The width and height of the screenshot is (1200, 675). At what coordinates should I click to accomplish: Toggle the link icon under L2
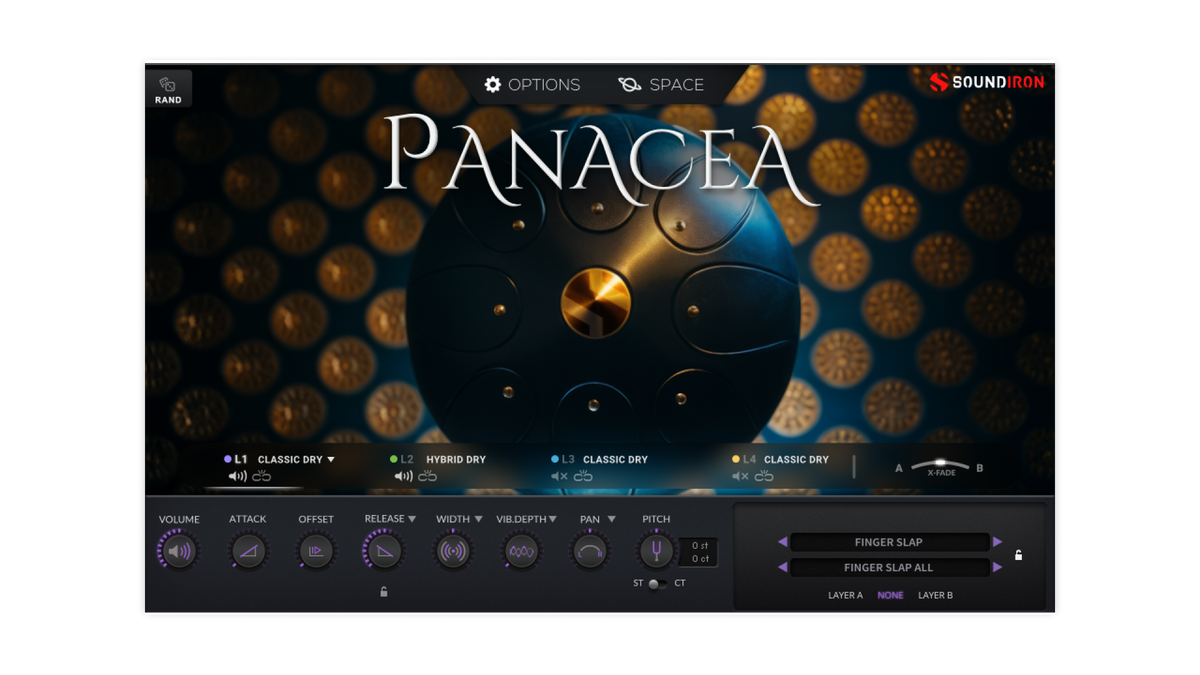pos(428,477)
